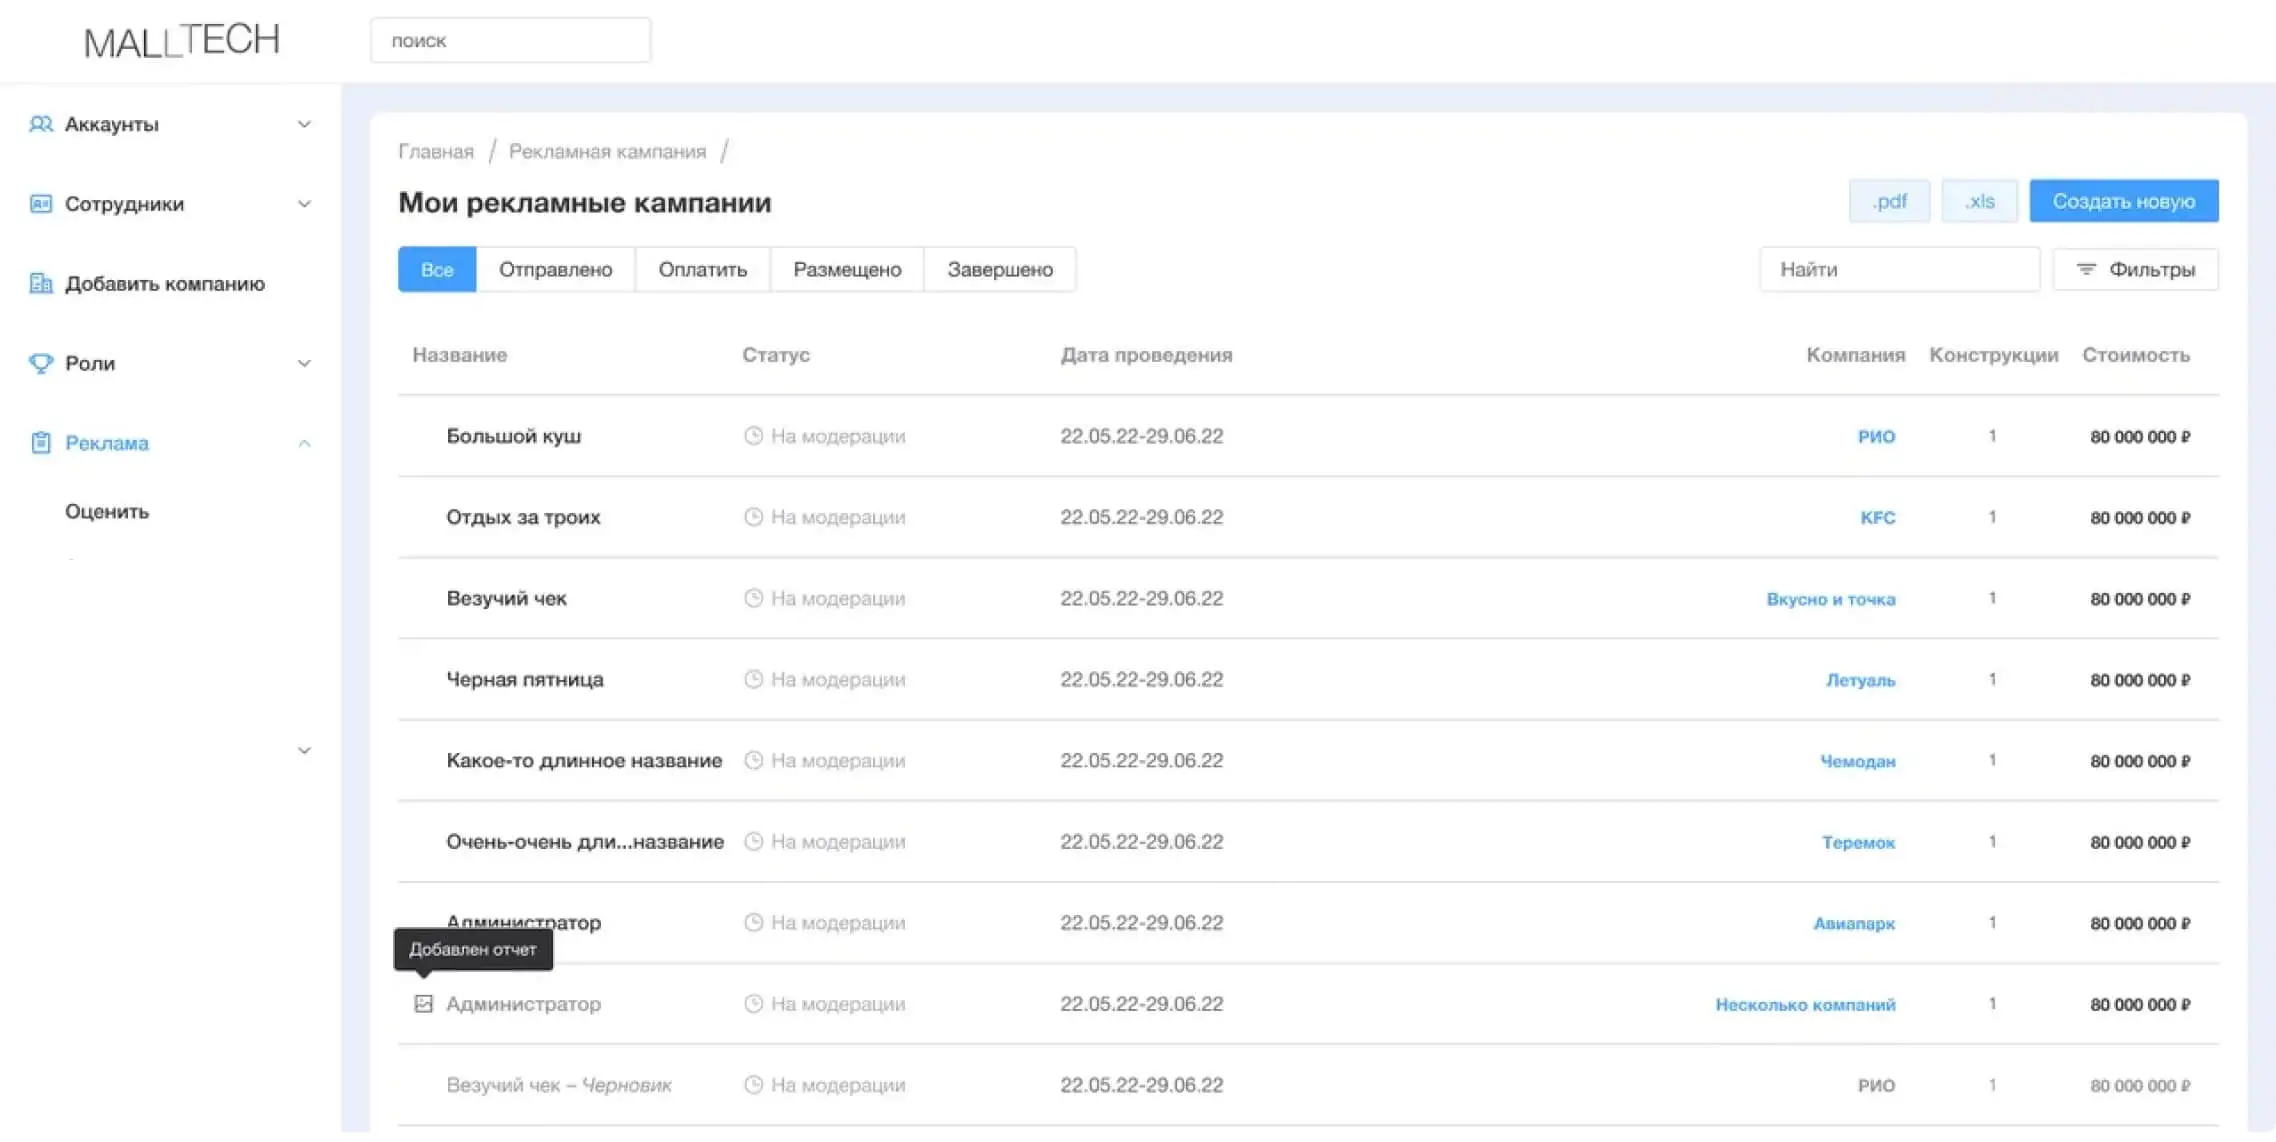This screenshot has width=2276, height=1142.
Task: Click the filter lines icon in Фильтры
Action: 2085,270
